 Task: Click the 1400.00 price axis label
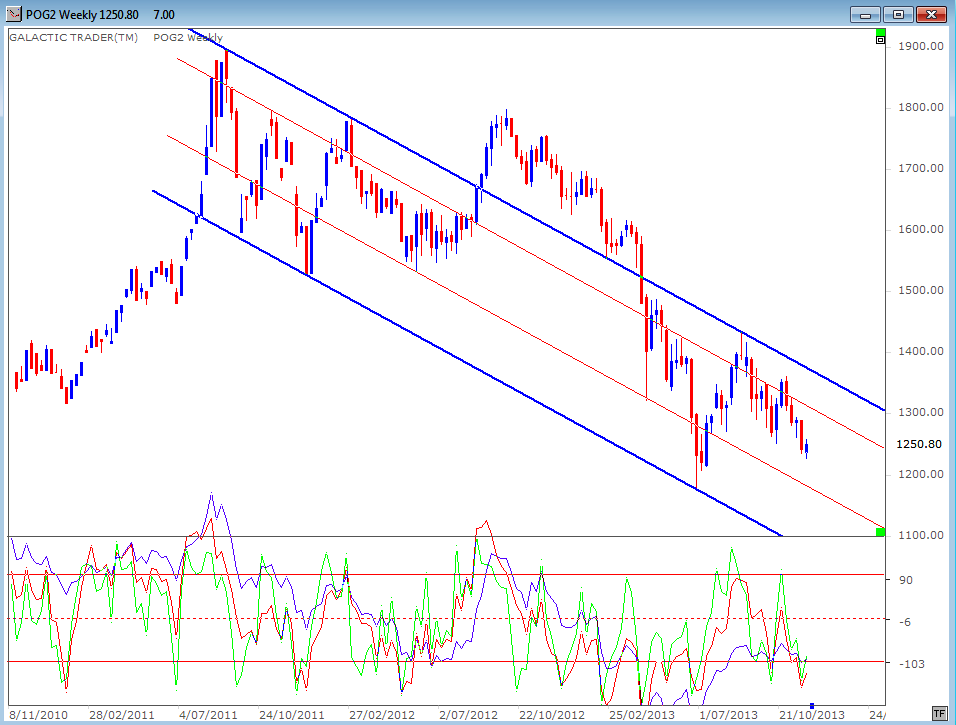tap(921, 351)
